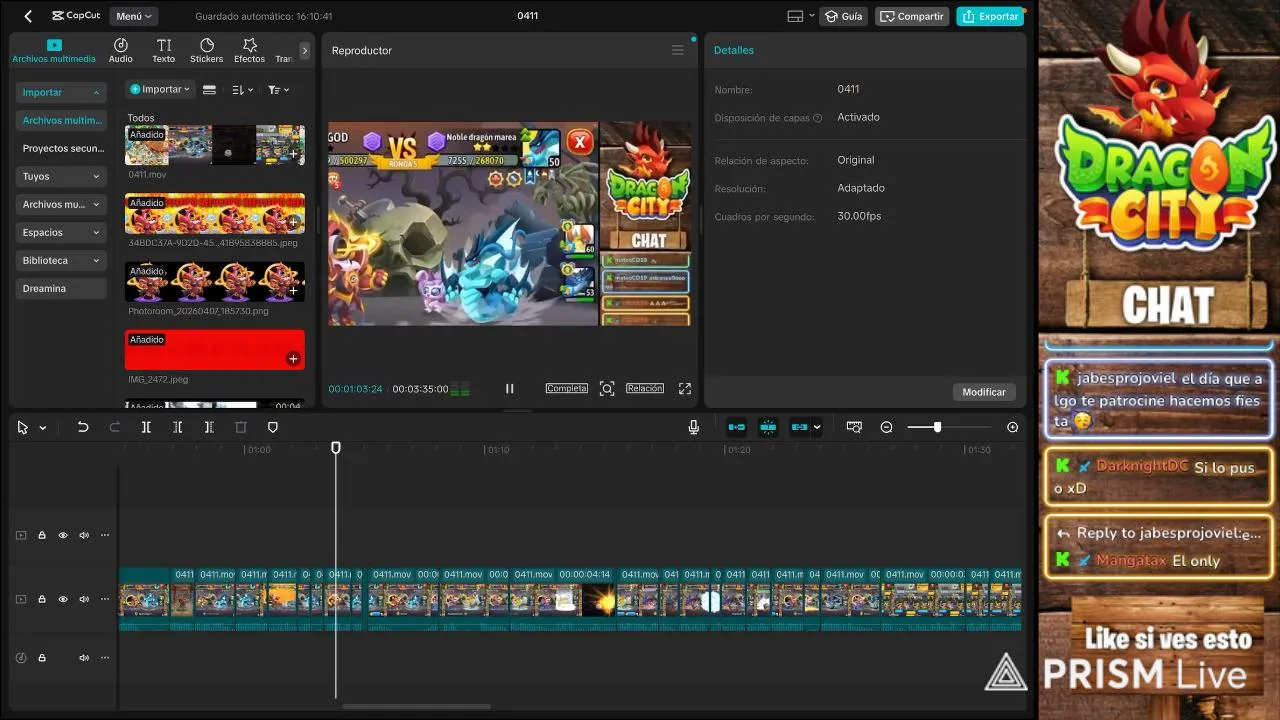
Task: Delete the selected clip
Action: (241, 427)
